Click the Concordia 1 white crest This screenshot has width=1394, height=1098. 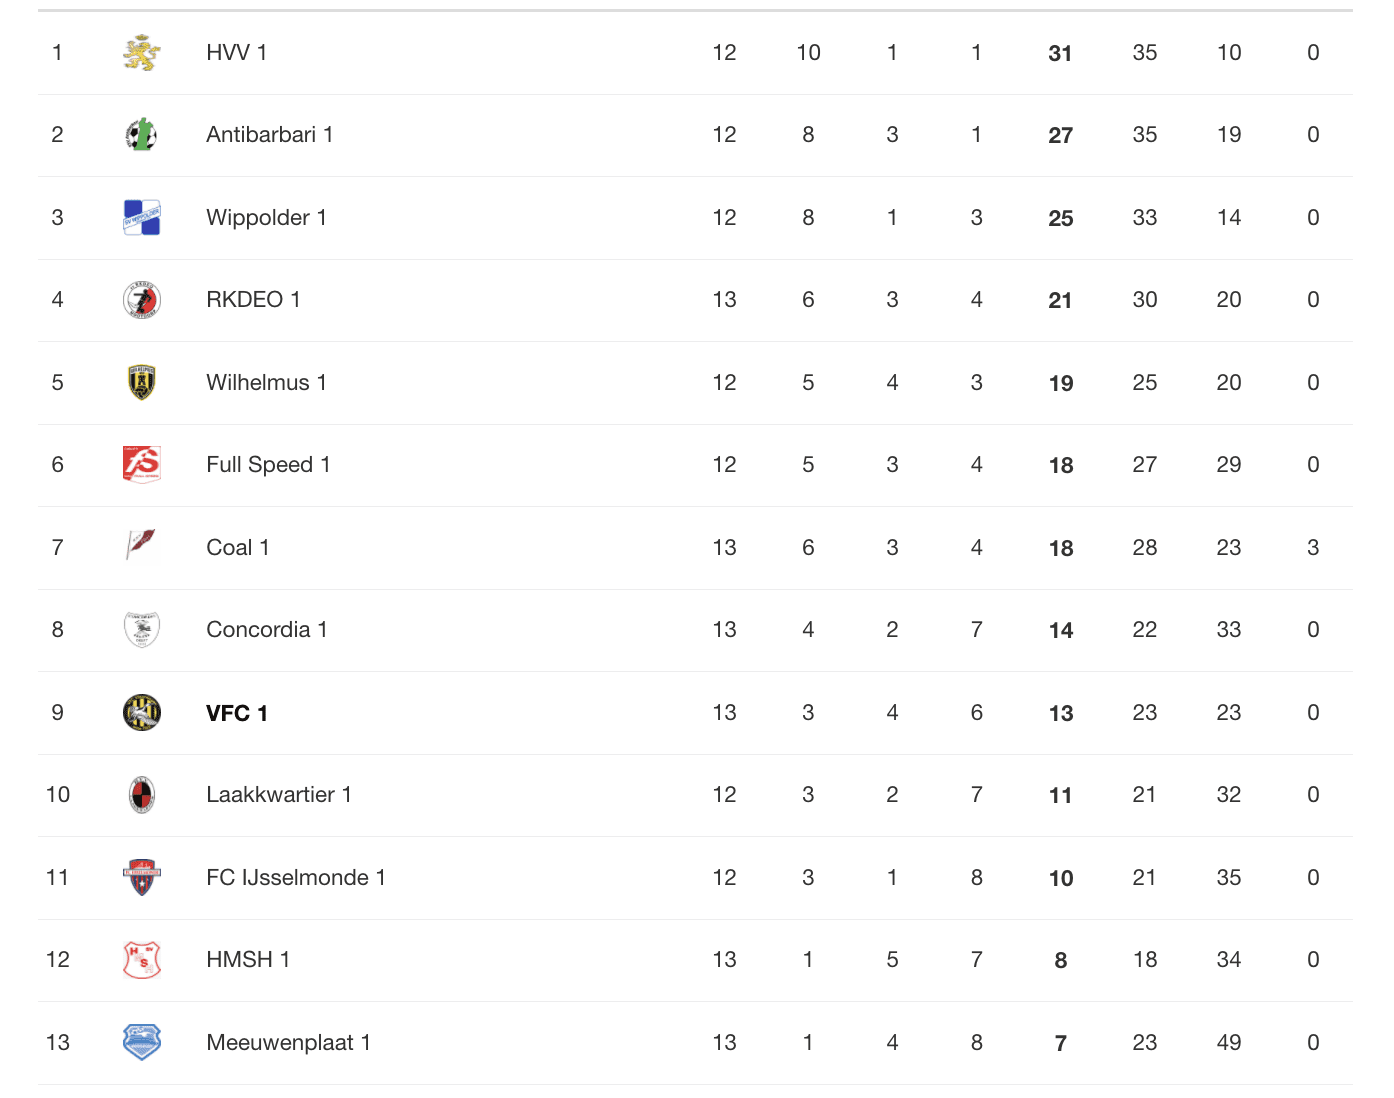[142, 629]
